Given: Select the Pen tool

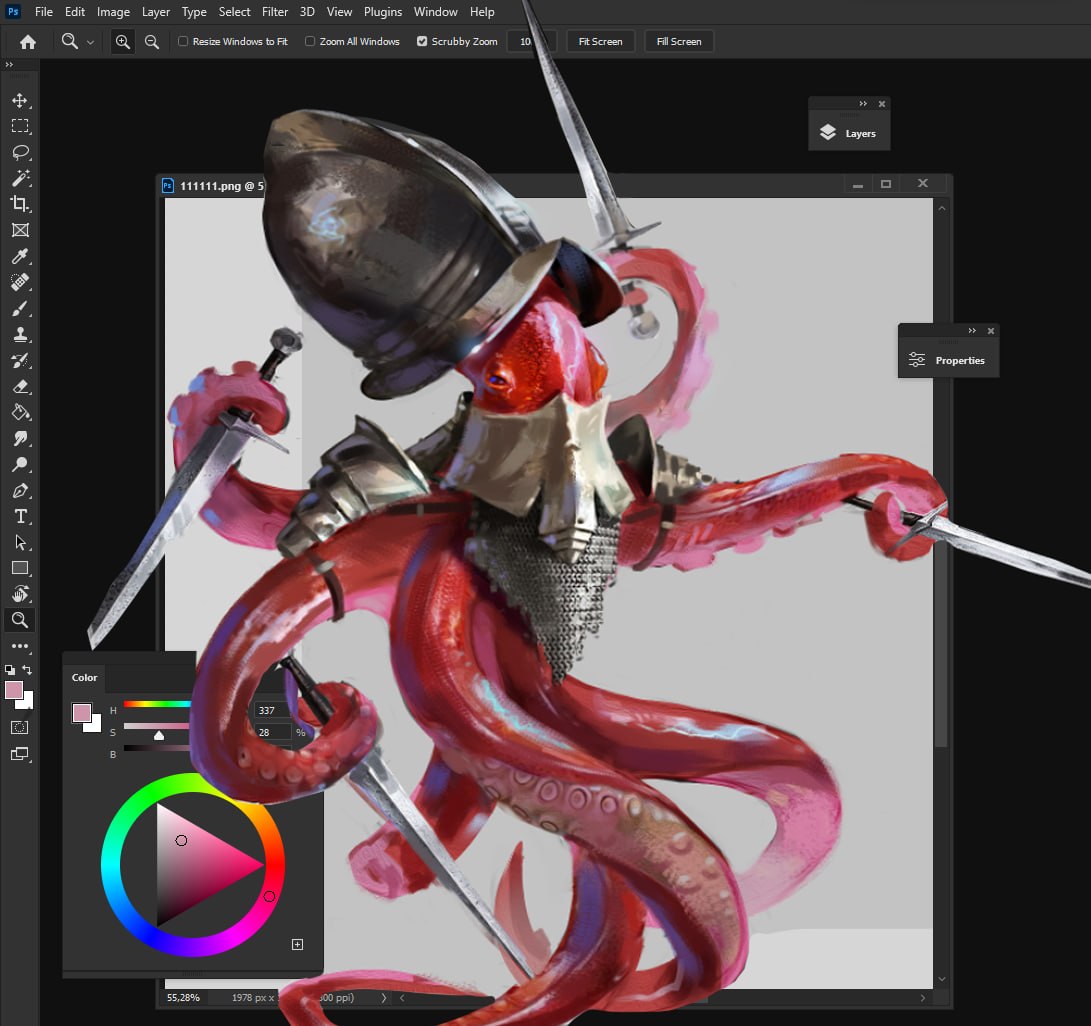Looking at the screenshot, I should pyautogui.click(x=19, y=490).
